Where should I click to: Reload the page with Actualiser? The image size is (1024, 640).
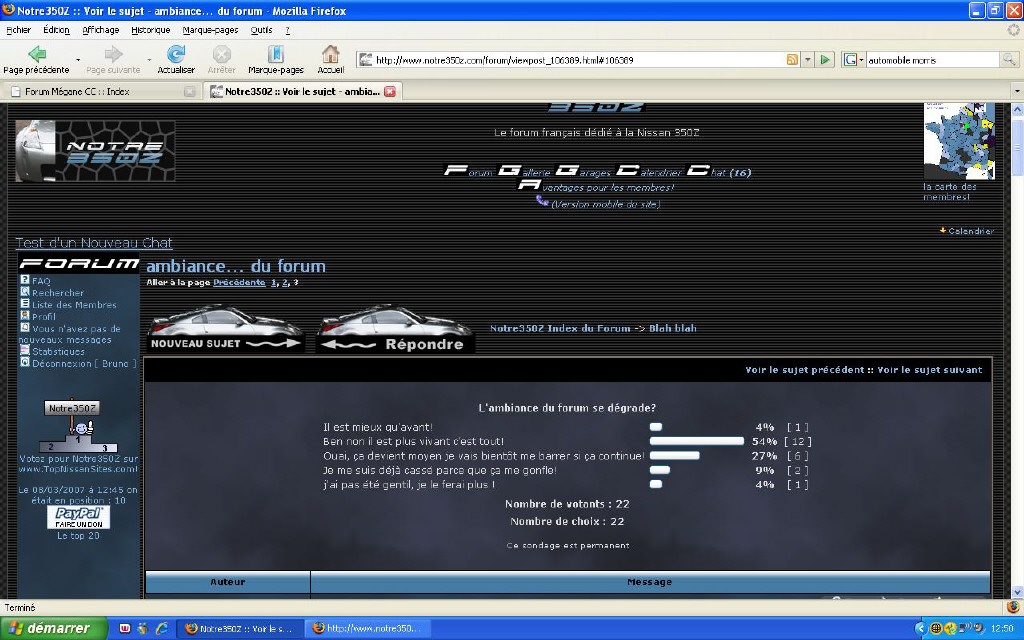[x=176, y=54]
